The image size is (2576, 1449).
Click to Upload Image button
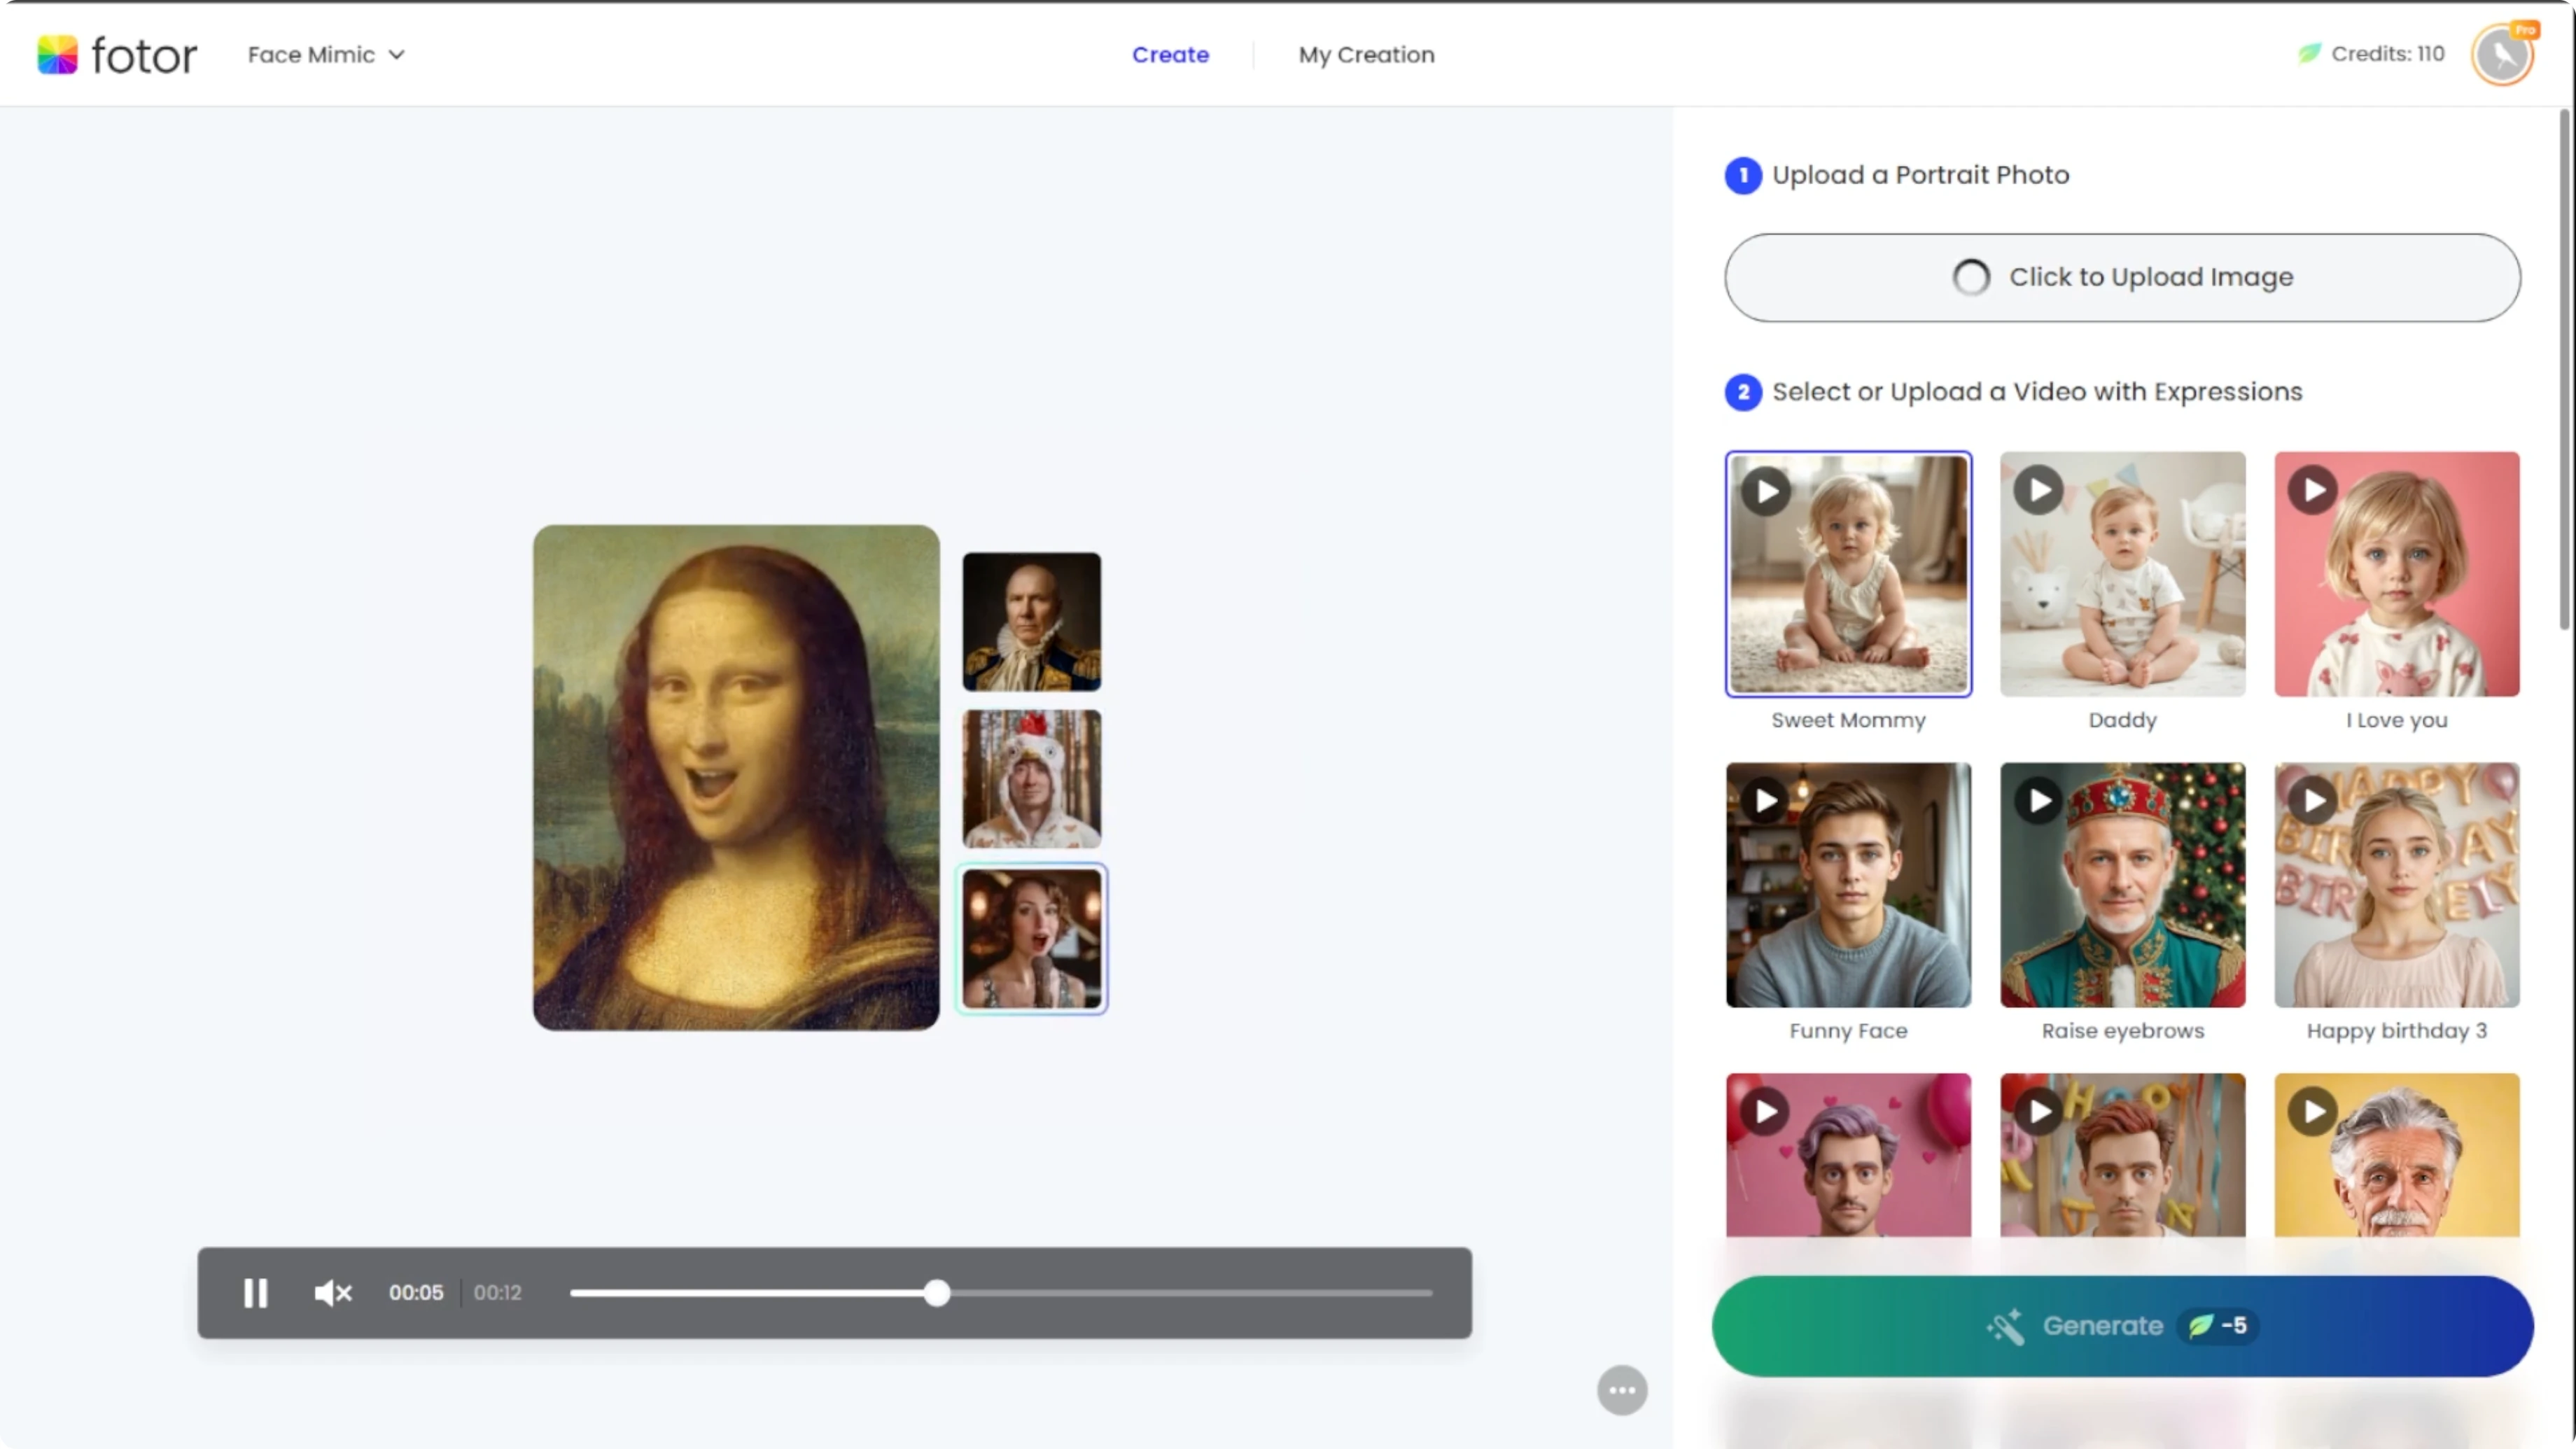tap(2122, 277)
